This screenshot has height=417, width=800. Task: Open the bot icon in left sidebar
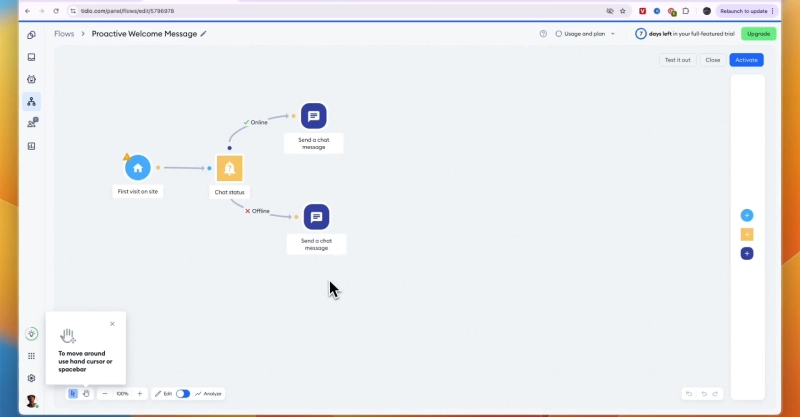32,79
